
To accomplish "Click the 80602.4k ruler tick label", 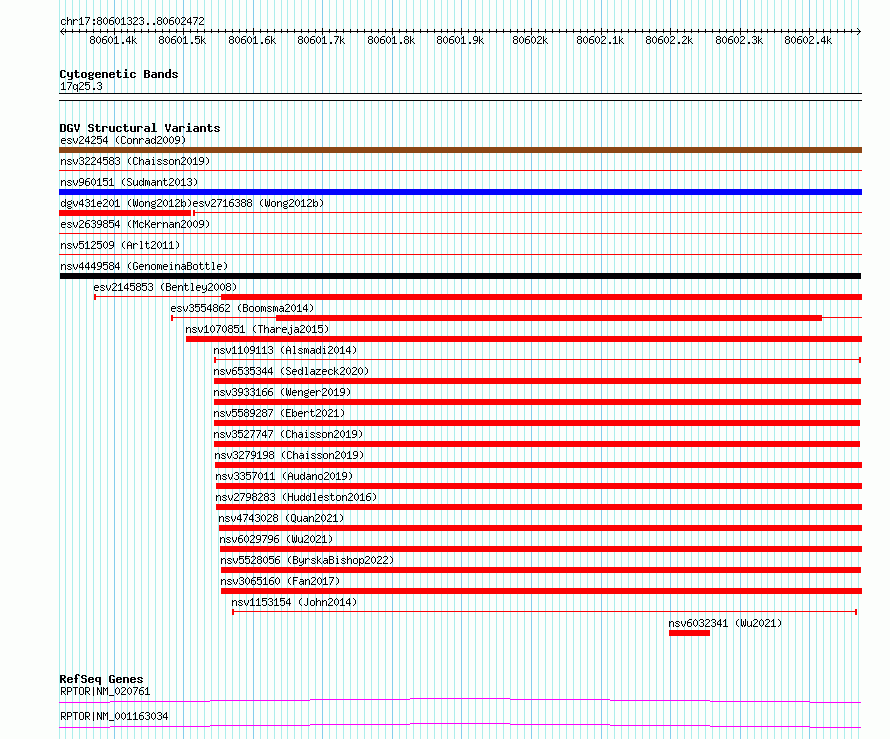I will pyautogui.click(x=808, y=40).
